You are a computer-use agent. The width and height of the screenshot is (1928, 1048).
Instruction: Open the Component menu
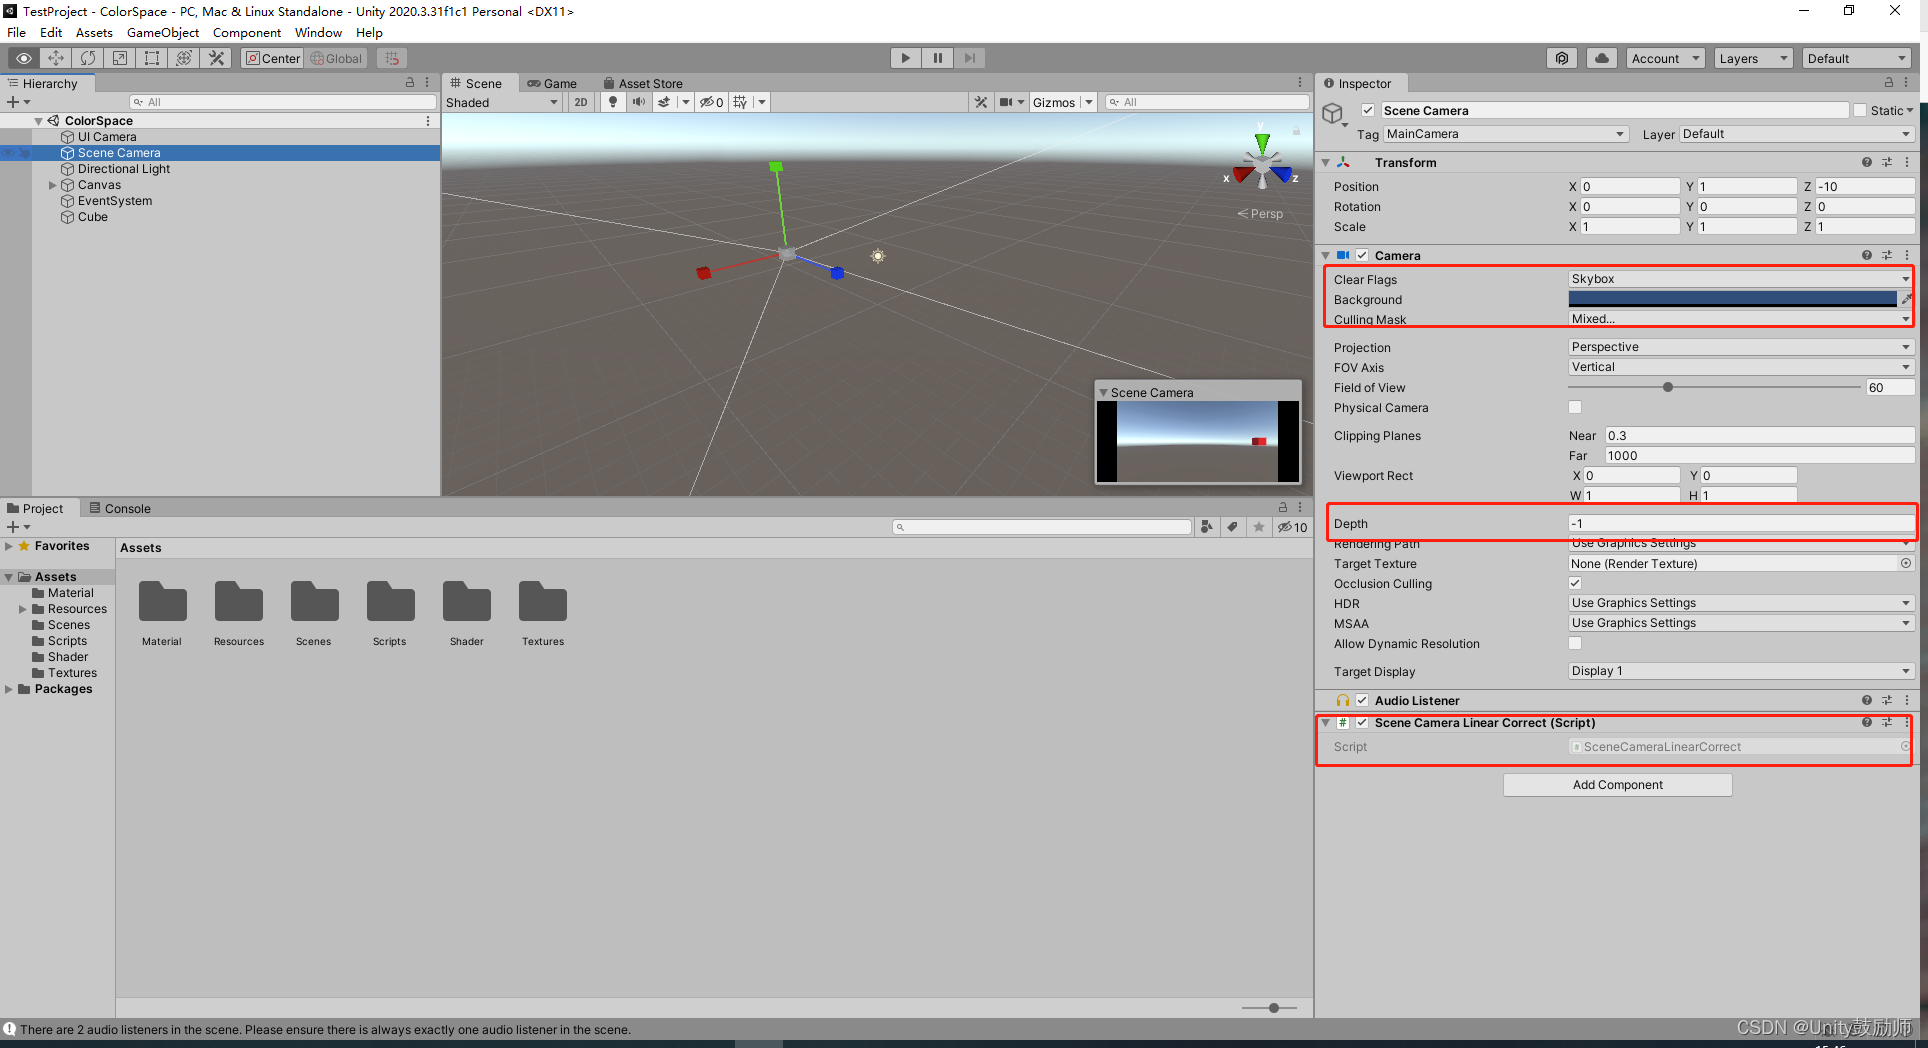pos(247,33)
